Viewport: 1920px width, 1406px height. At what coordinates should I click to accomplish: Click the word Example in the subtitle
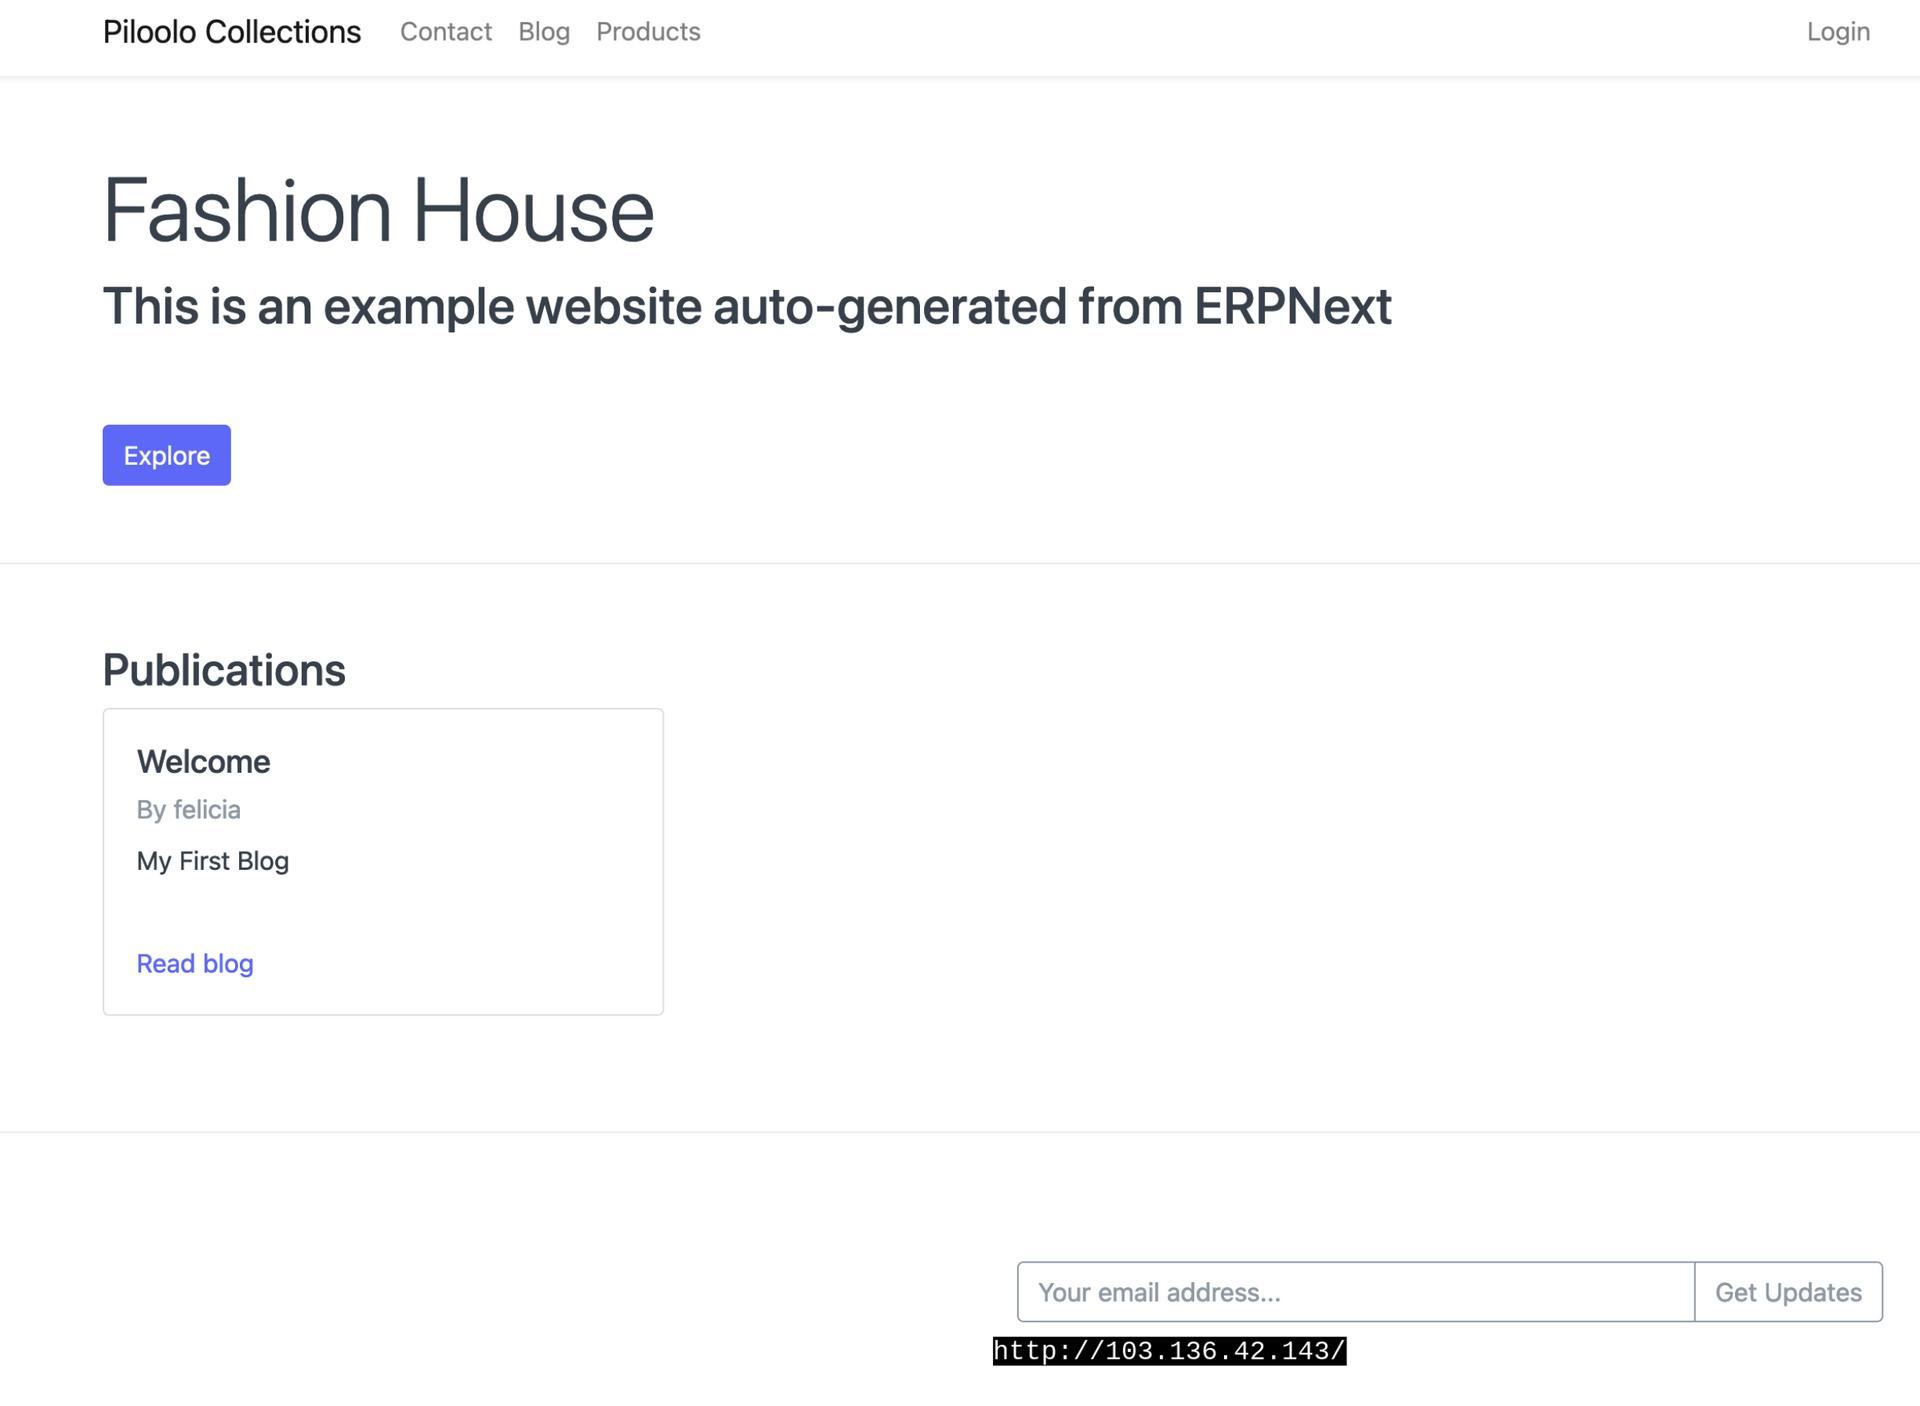pos(419,306)
